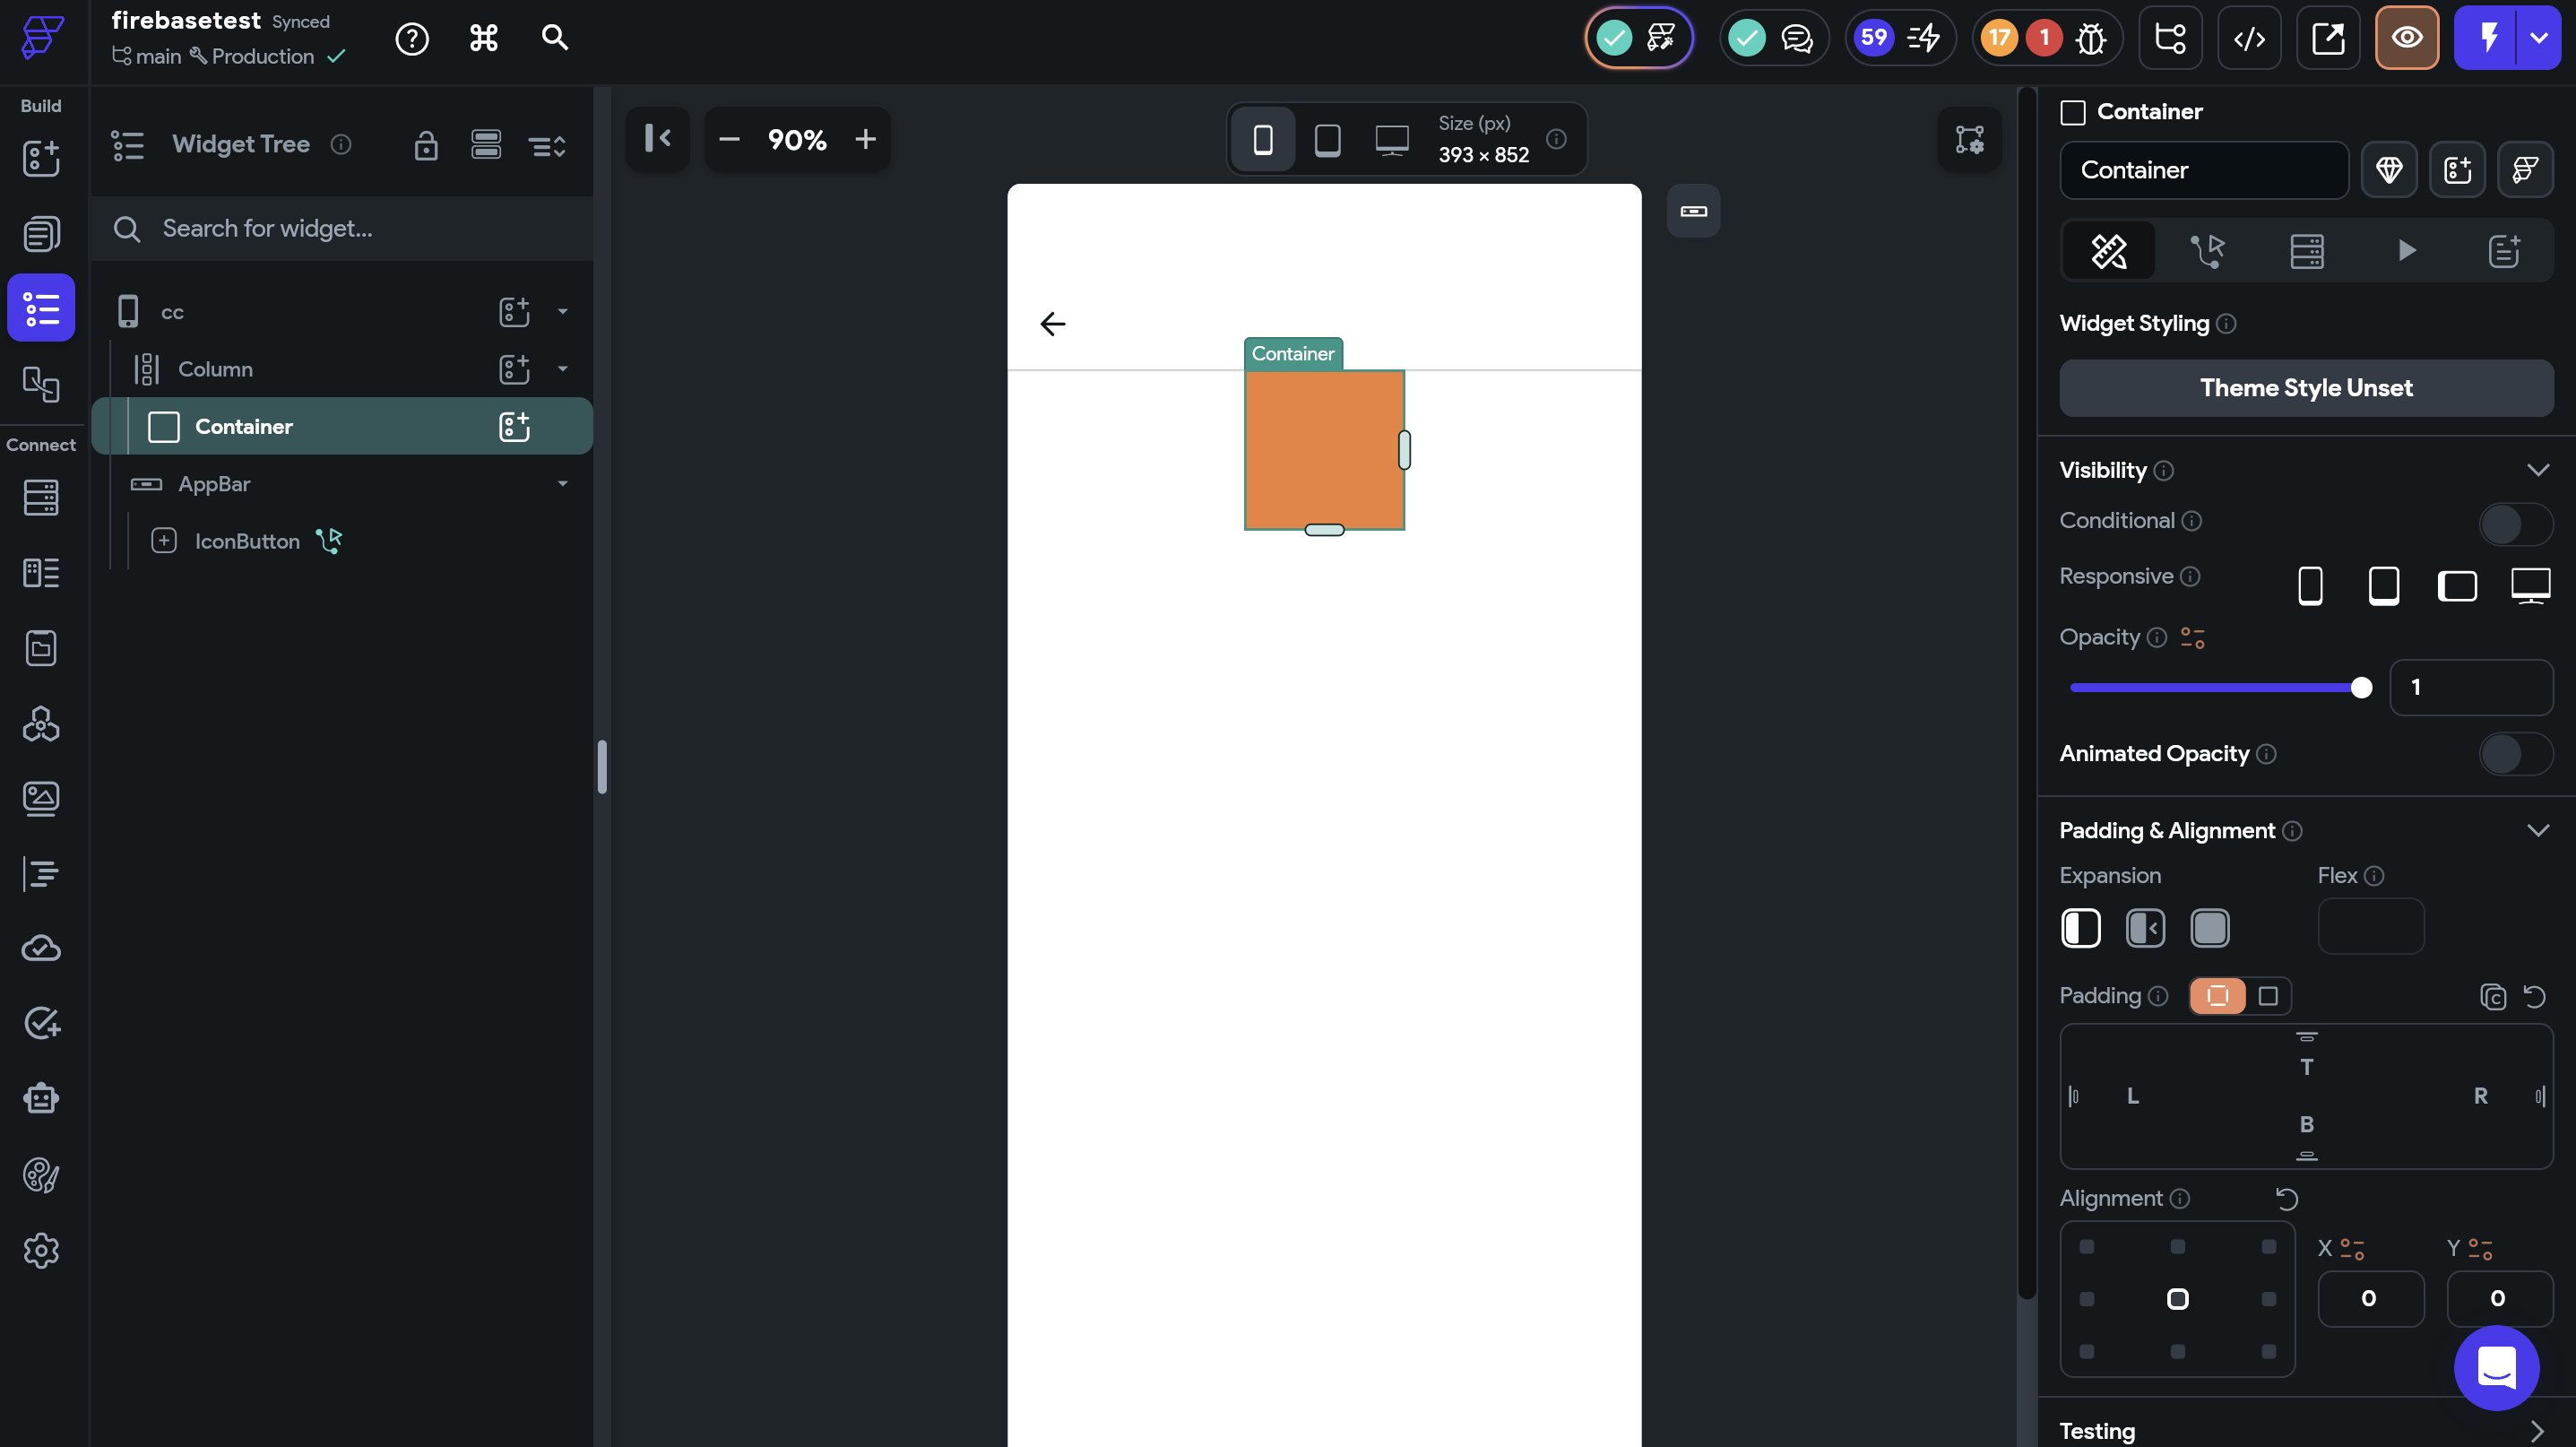Lock the widget tree with padlock icon
The width and height of the screenshot is (2576, 1447).
[426, 145]
